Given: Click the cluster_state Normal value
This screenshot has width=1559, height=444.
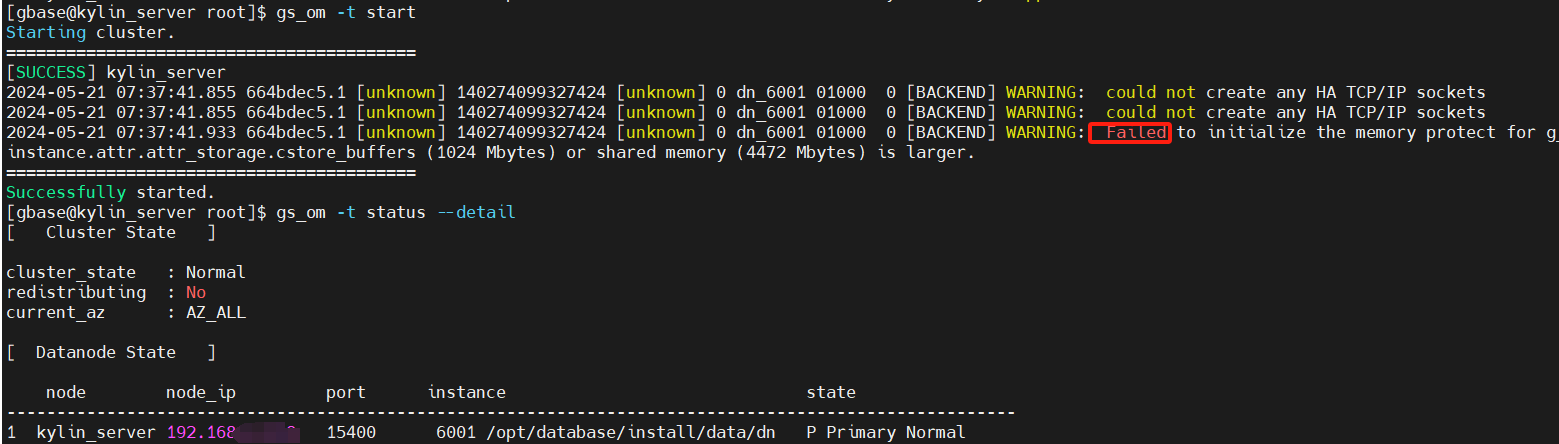Looking at the screenshot, I should pos(215,272).
